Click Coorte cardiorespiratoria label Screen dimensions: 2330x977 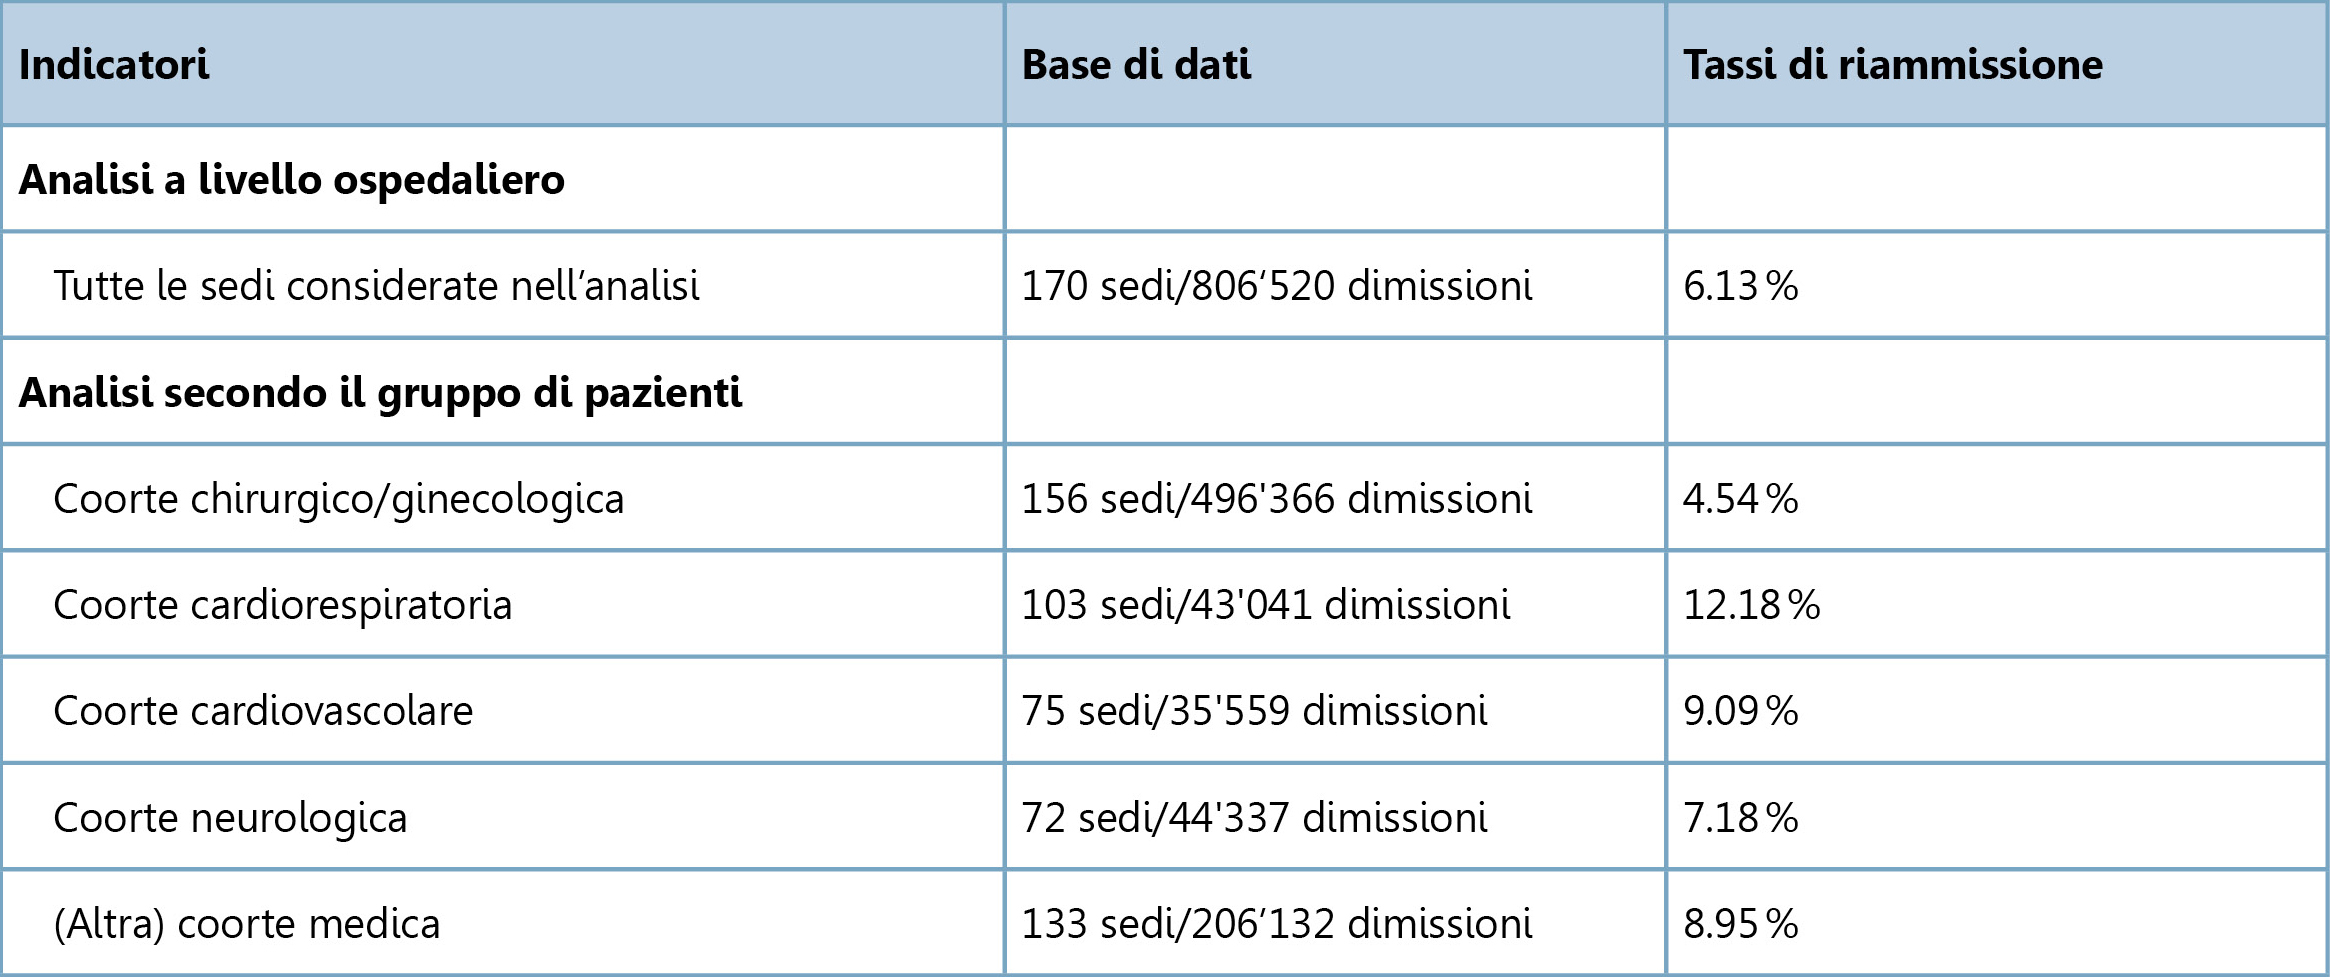pos(282,605)
